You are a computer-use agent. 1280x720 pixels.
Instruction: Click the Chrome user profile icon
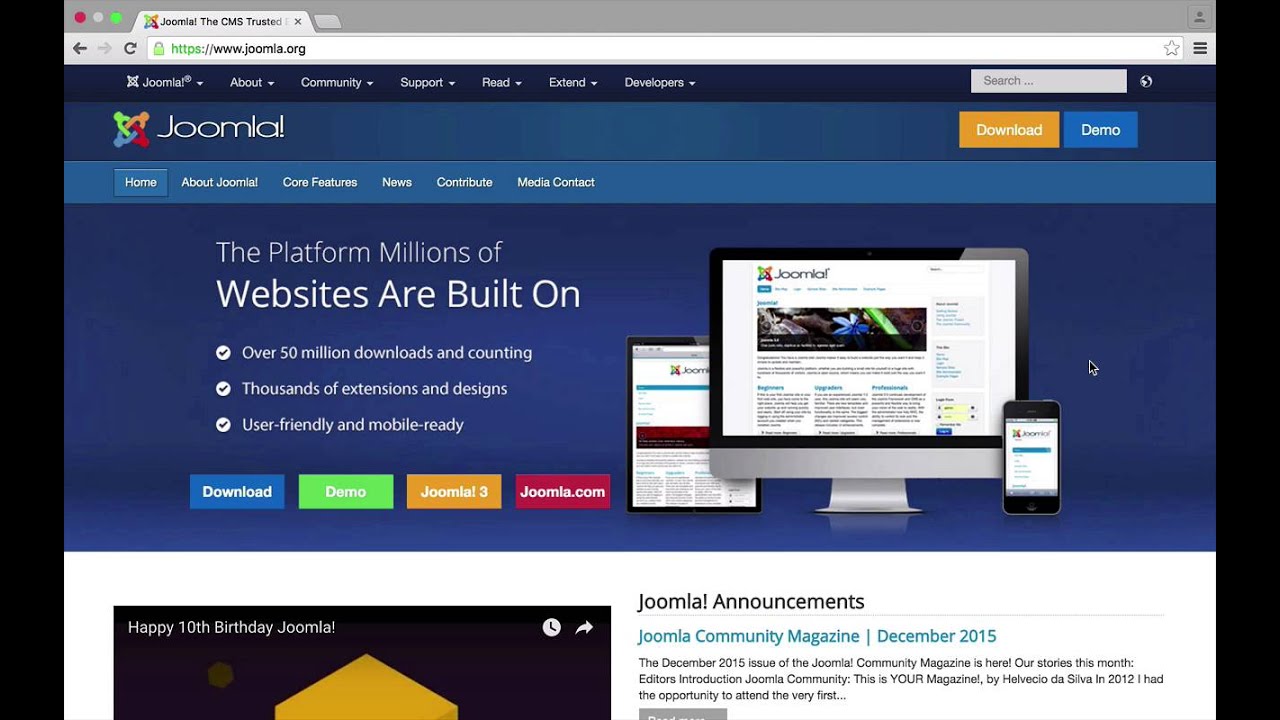click(1200, 17)
